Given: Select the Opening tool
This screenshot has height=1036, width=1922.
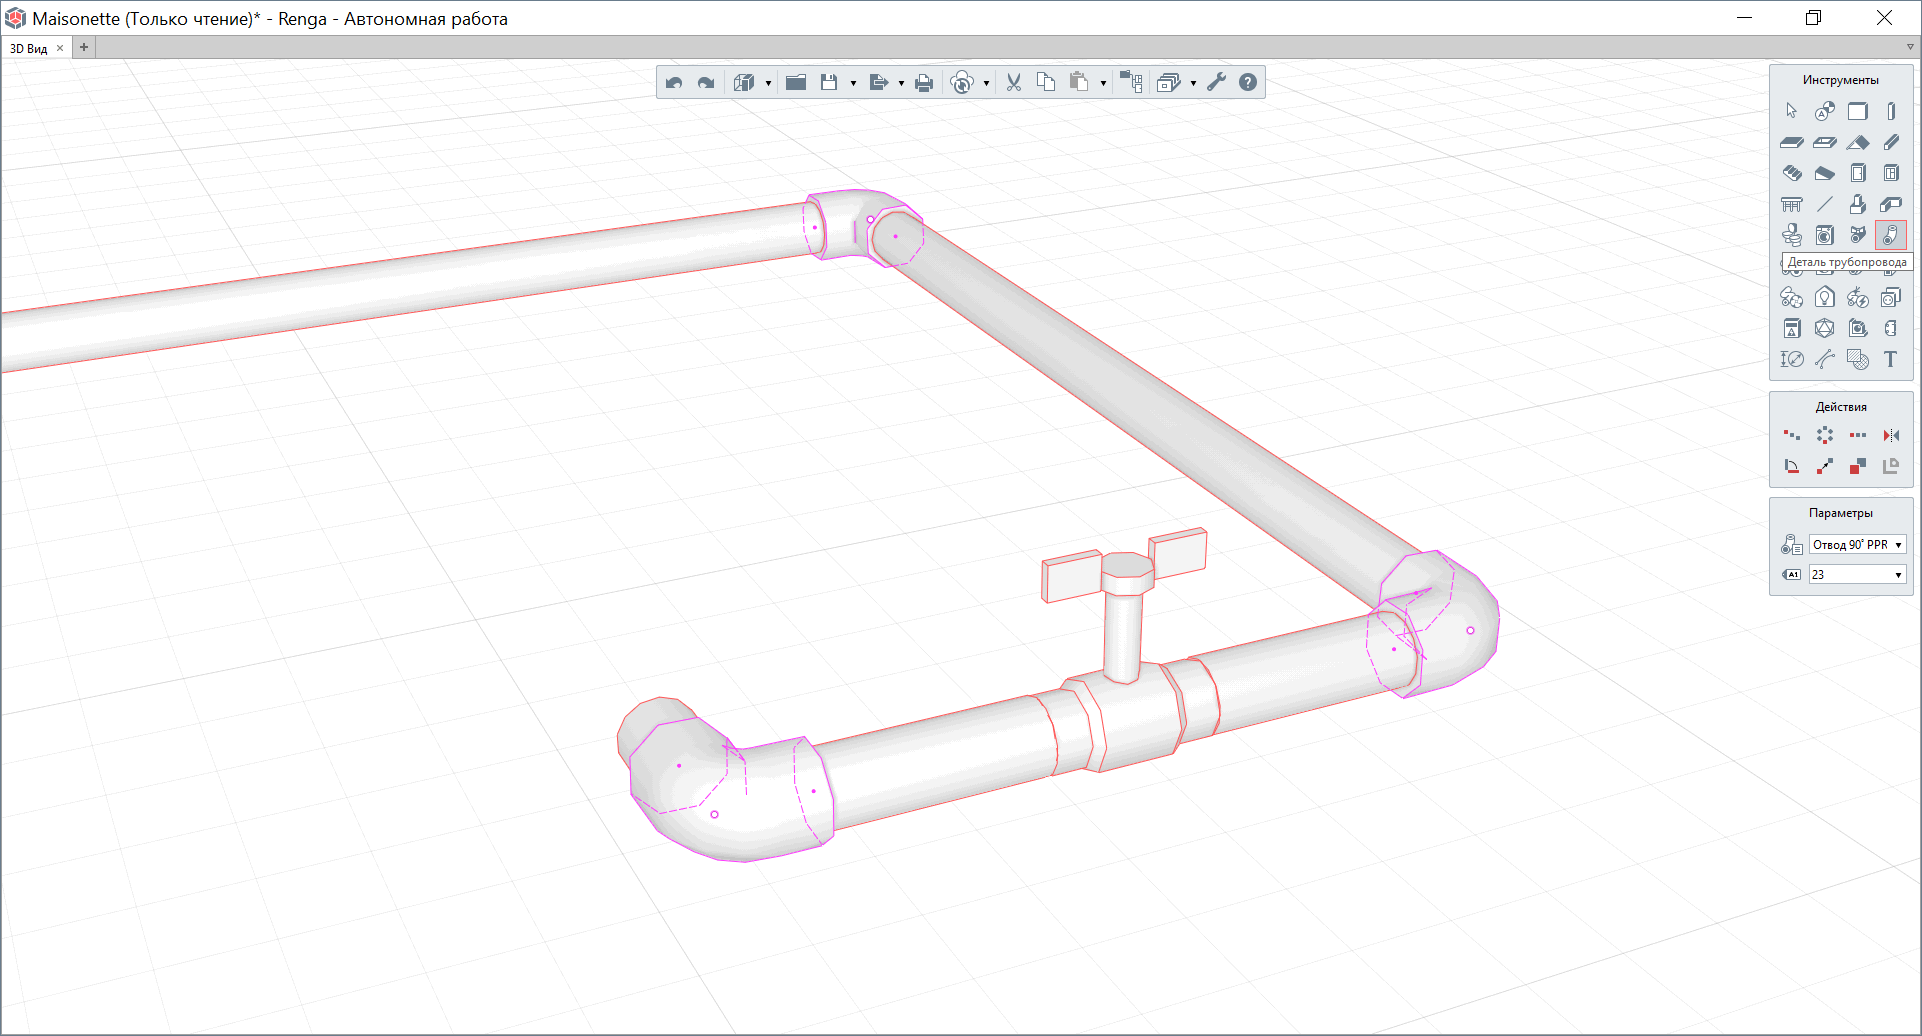Looking at the screenshot, I should coord(1825,142).
